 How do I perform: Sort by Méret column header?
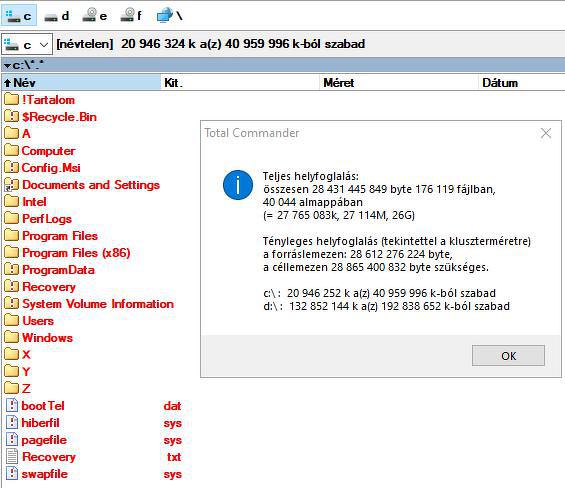(399, 83)
